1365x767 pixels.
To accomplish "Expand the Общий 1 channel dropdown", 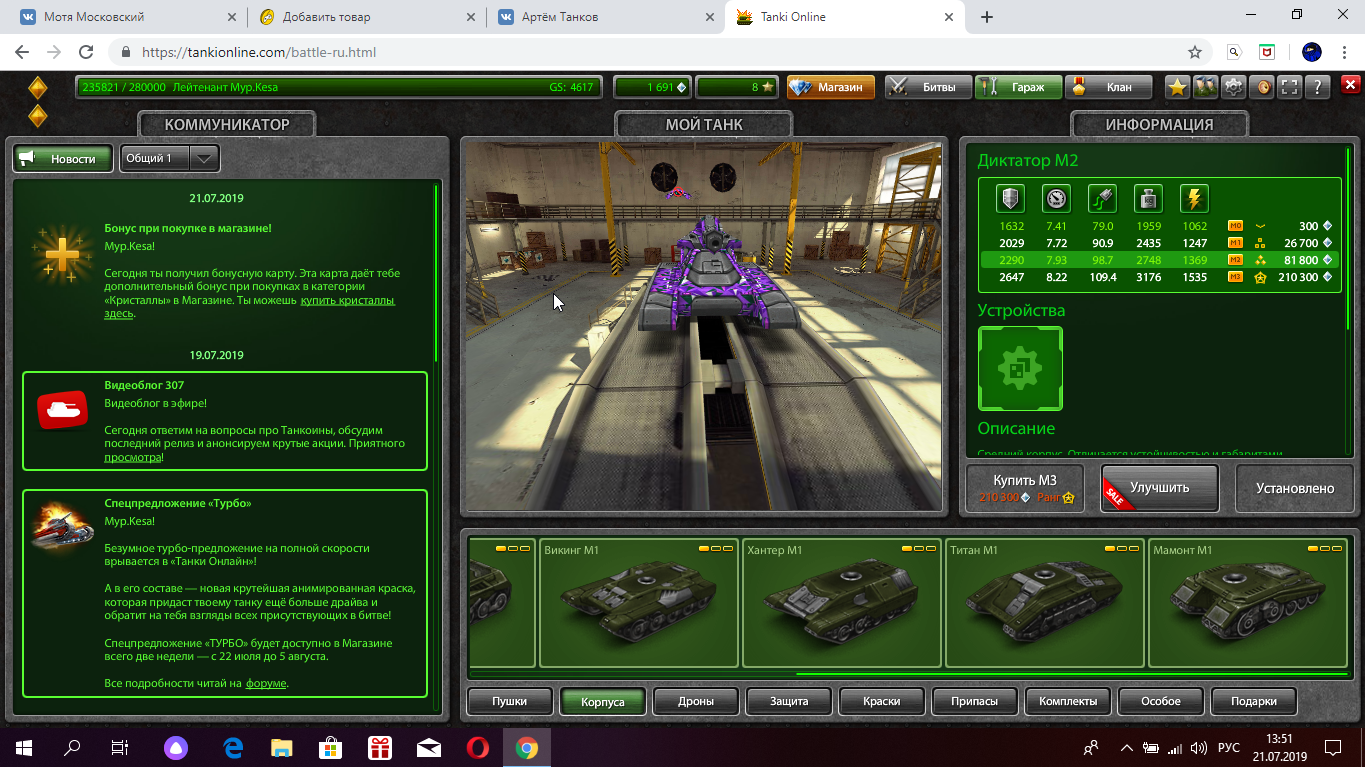I will (x=169, y=158).
